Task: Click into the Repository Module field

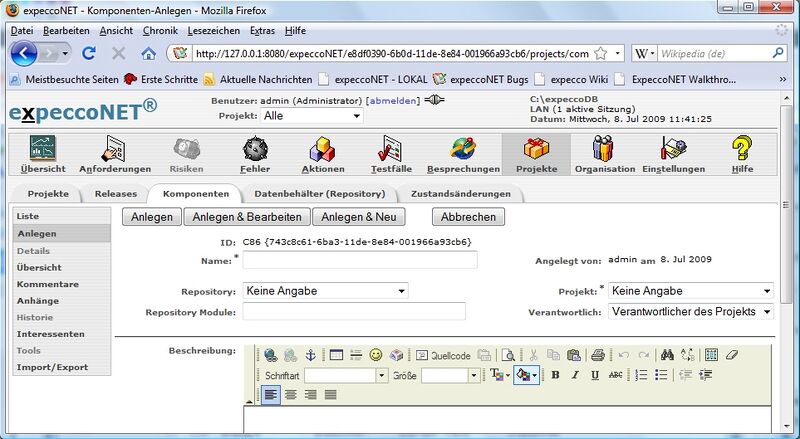Action: click(354, 311)
